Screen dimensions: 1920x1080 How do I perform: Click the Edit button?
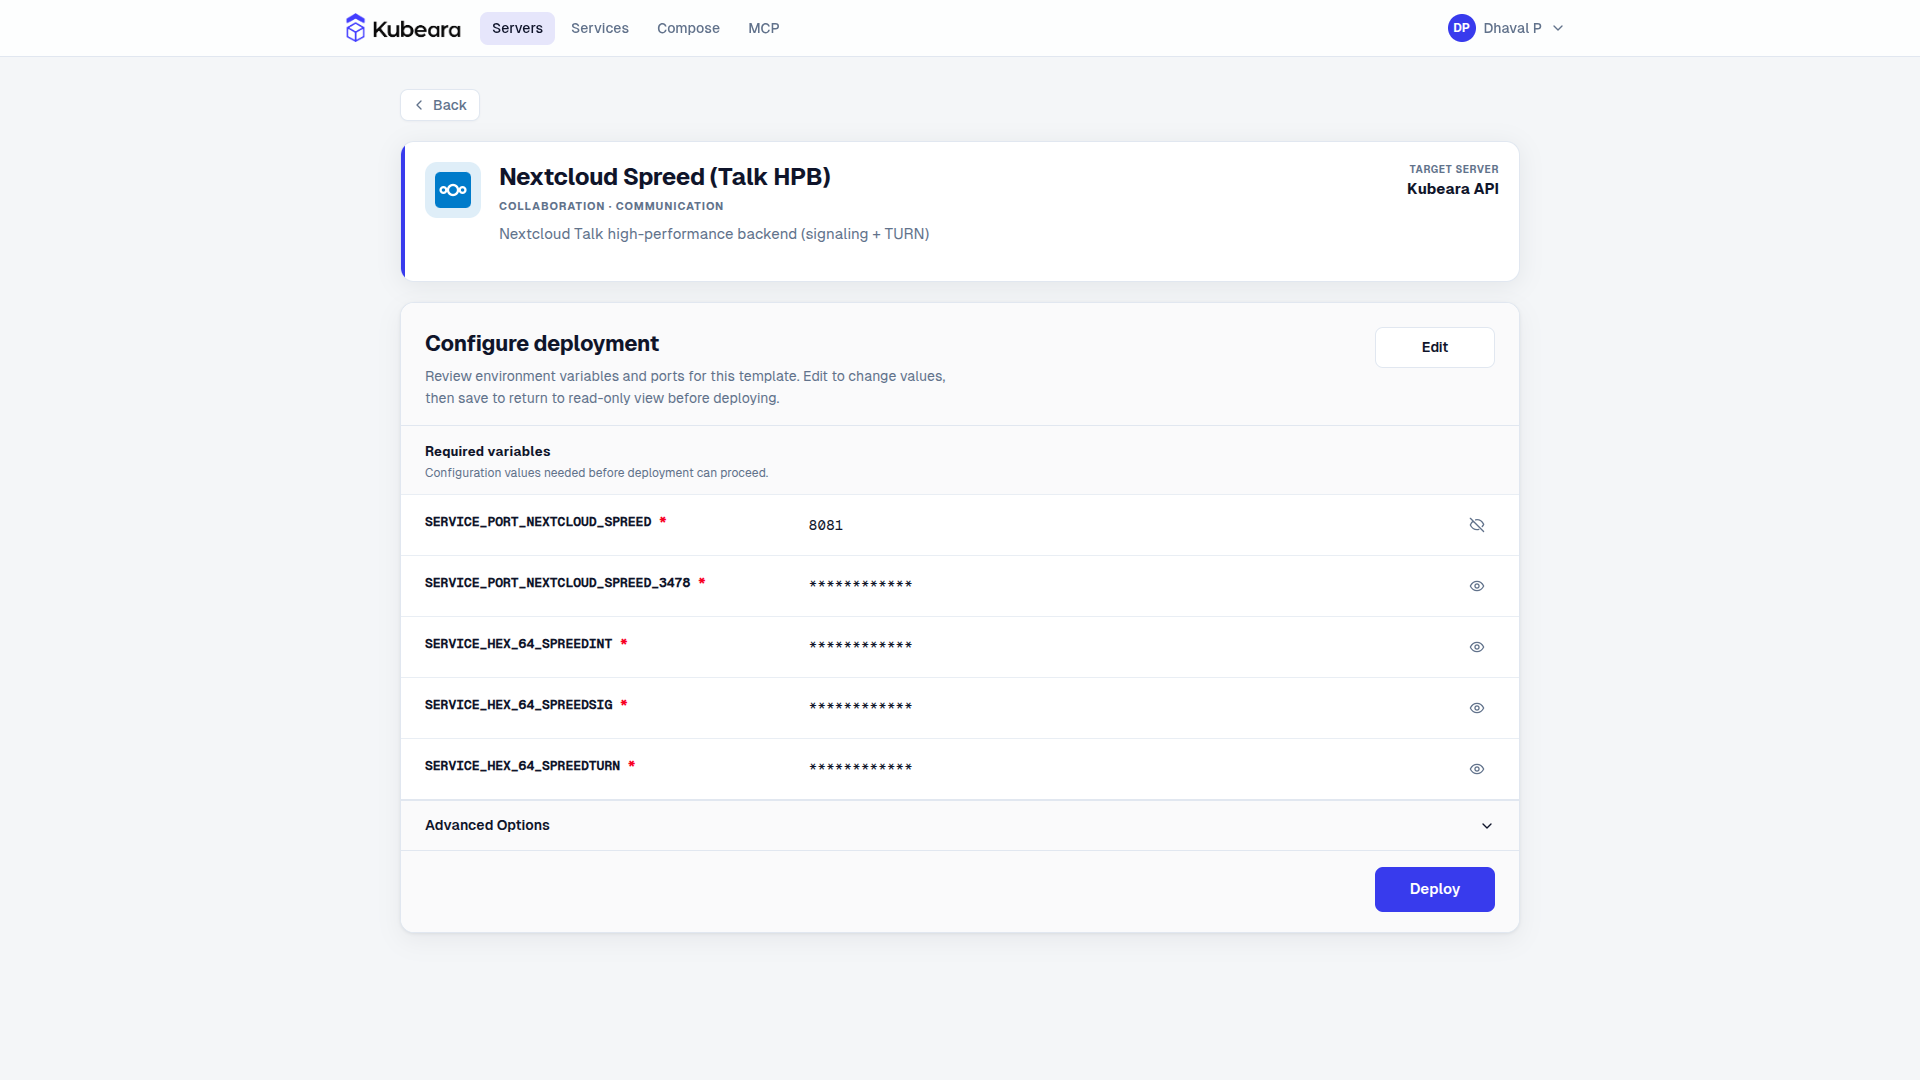1434,347
